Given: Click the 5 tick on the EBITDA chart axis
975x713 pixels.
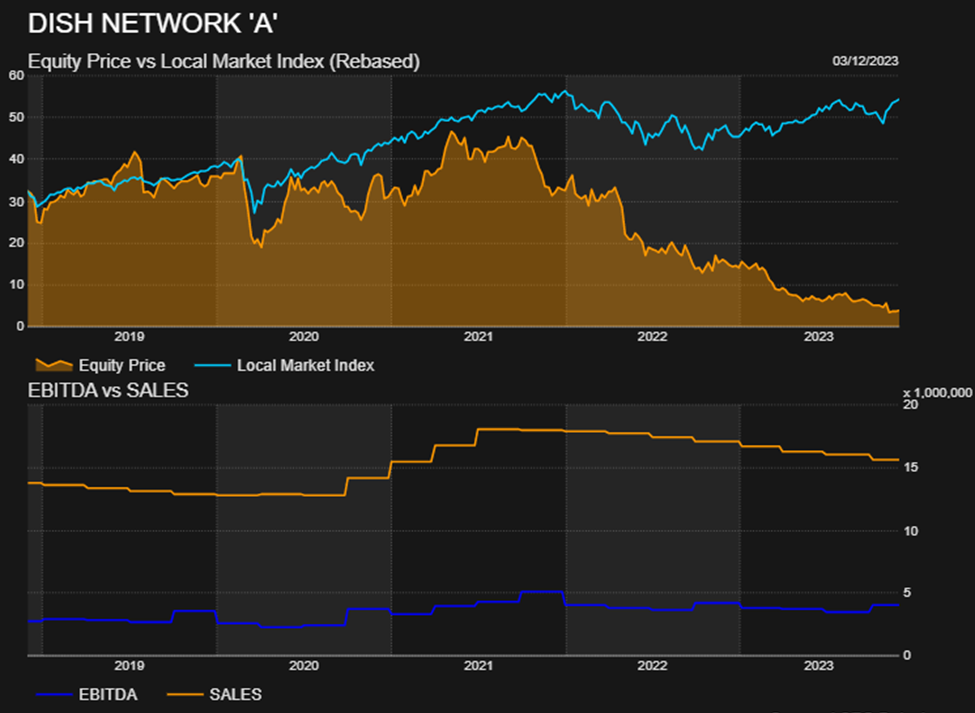Looking at the screenshot, I should click(907, 593).
